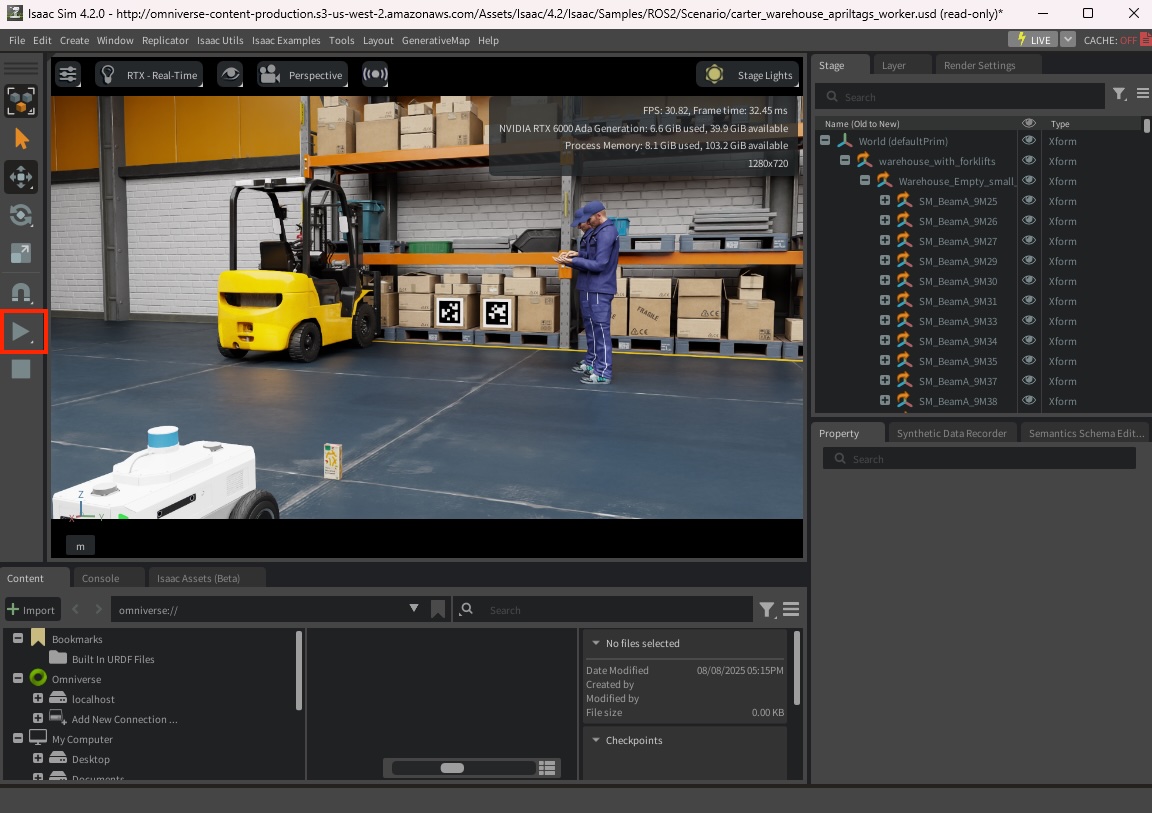Activate the Move tool in left toolbar
The image size is (1152, 813).
point(21,177)
